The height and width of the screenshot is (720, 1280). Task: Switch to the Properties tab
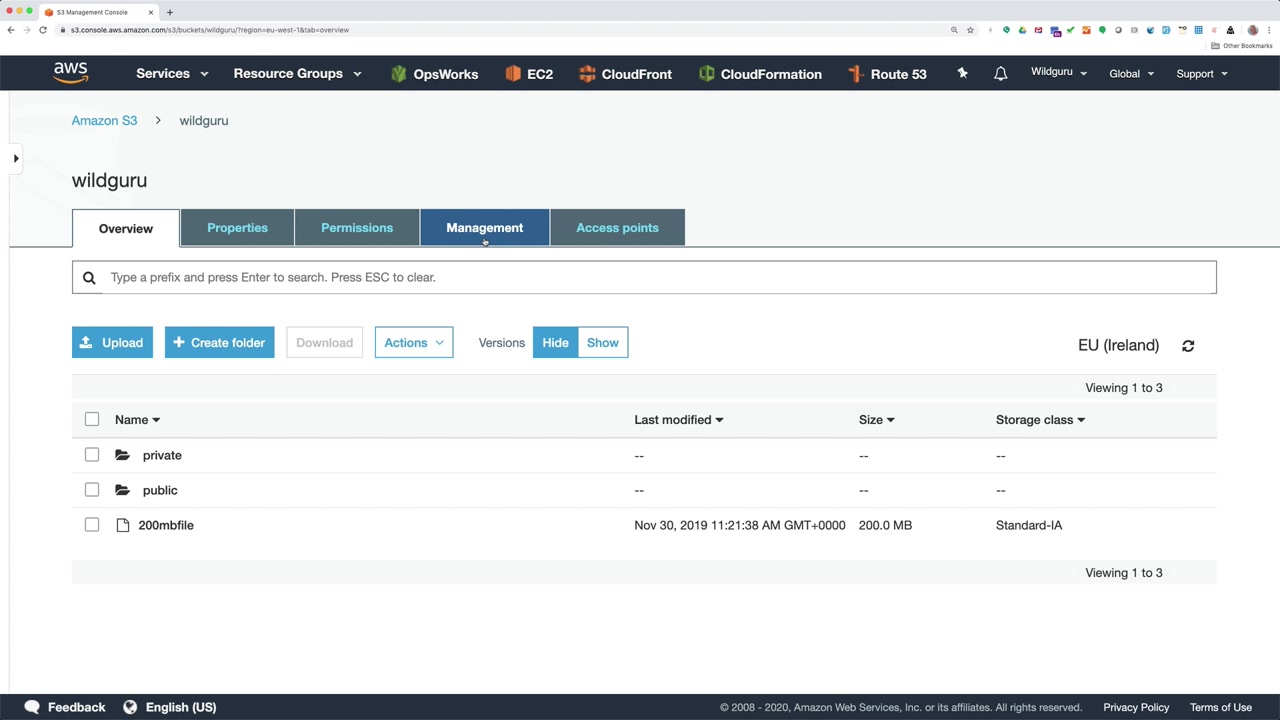pos(237,228)
